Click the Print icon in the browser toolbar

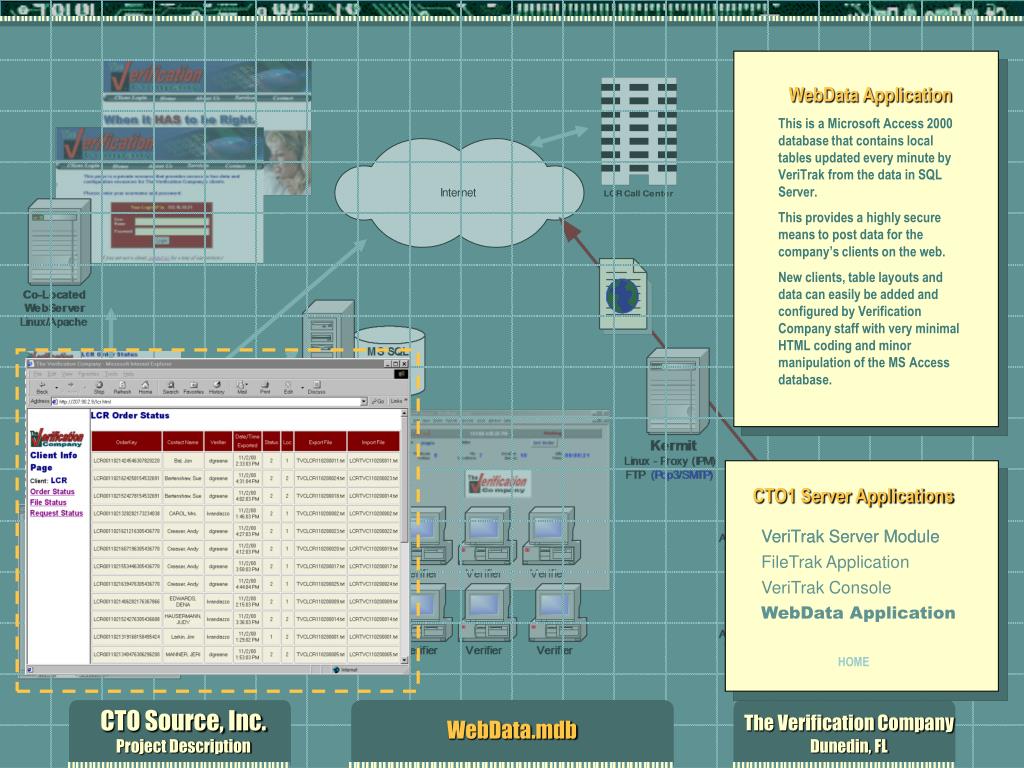click(x=265, y=388)
